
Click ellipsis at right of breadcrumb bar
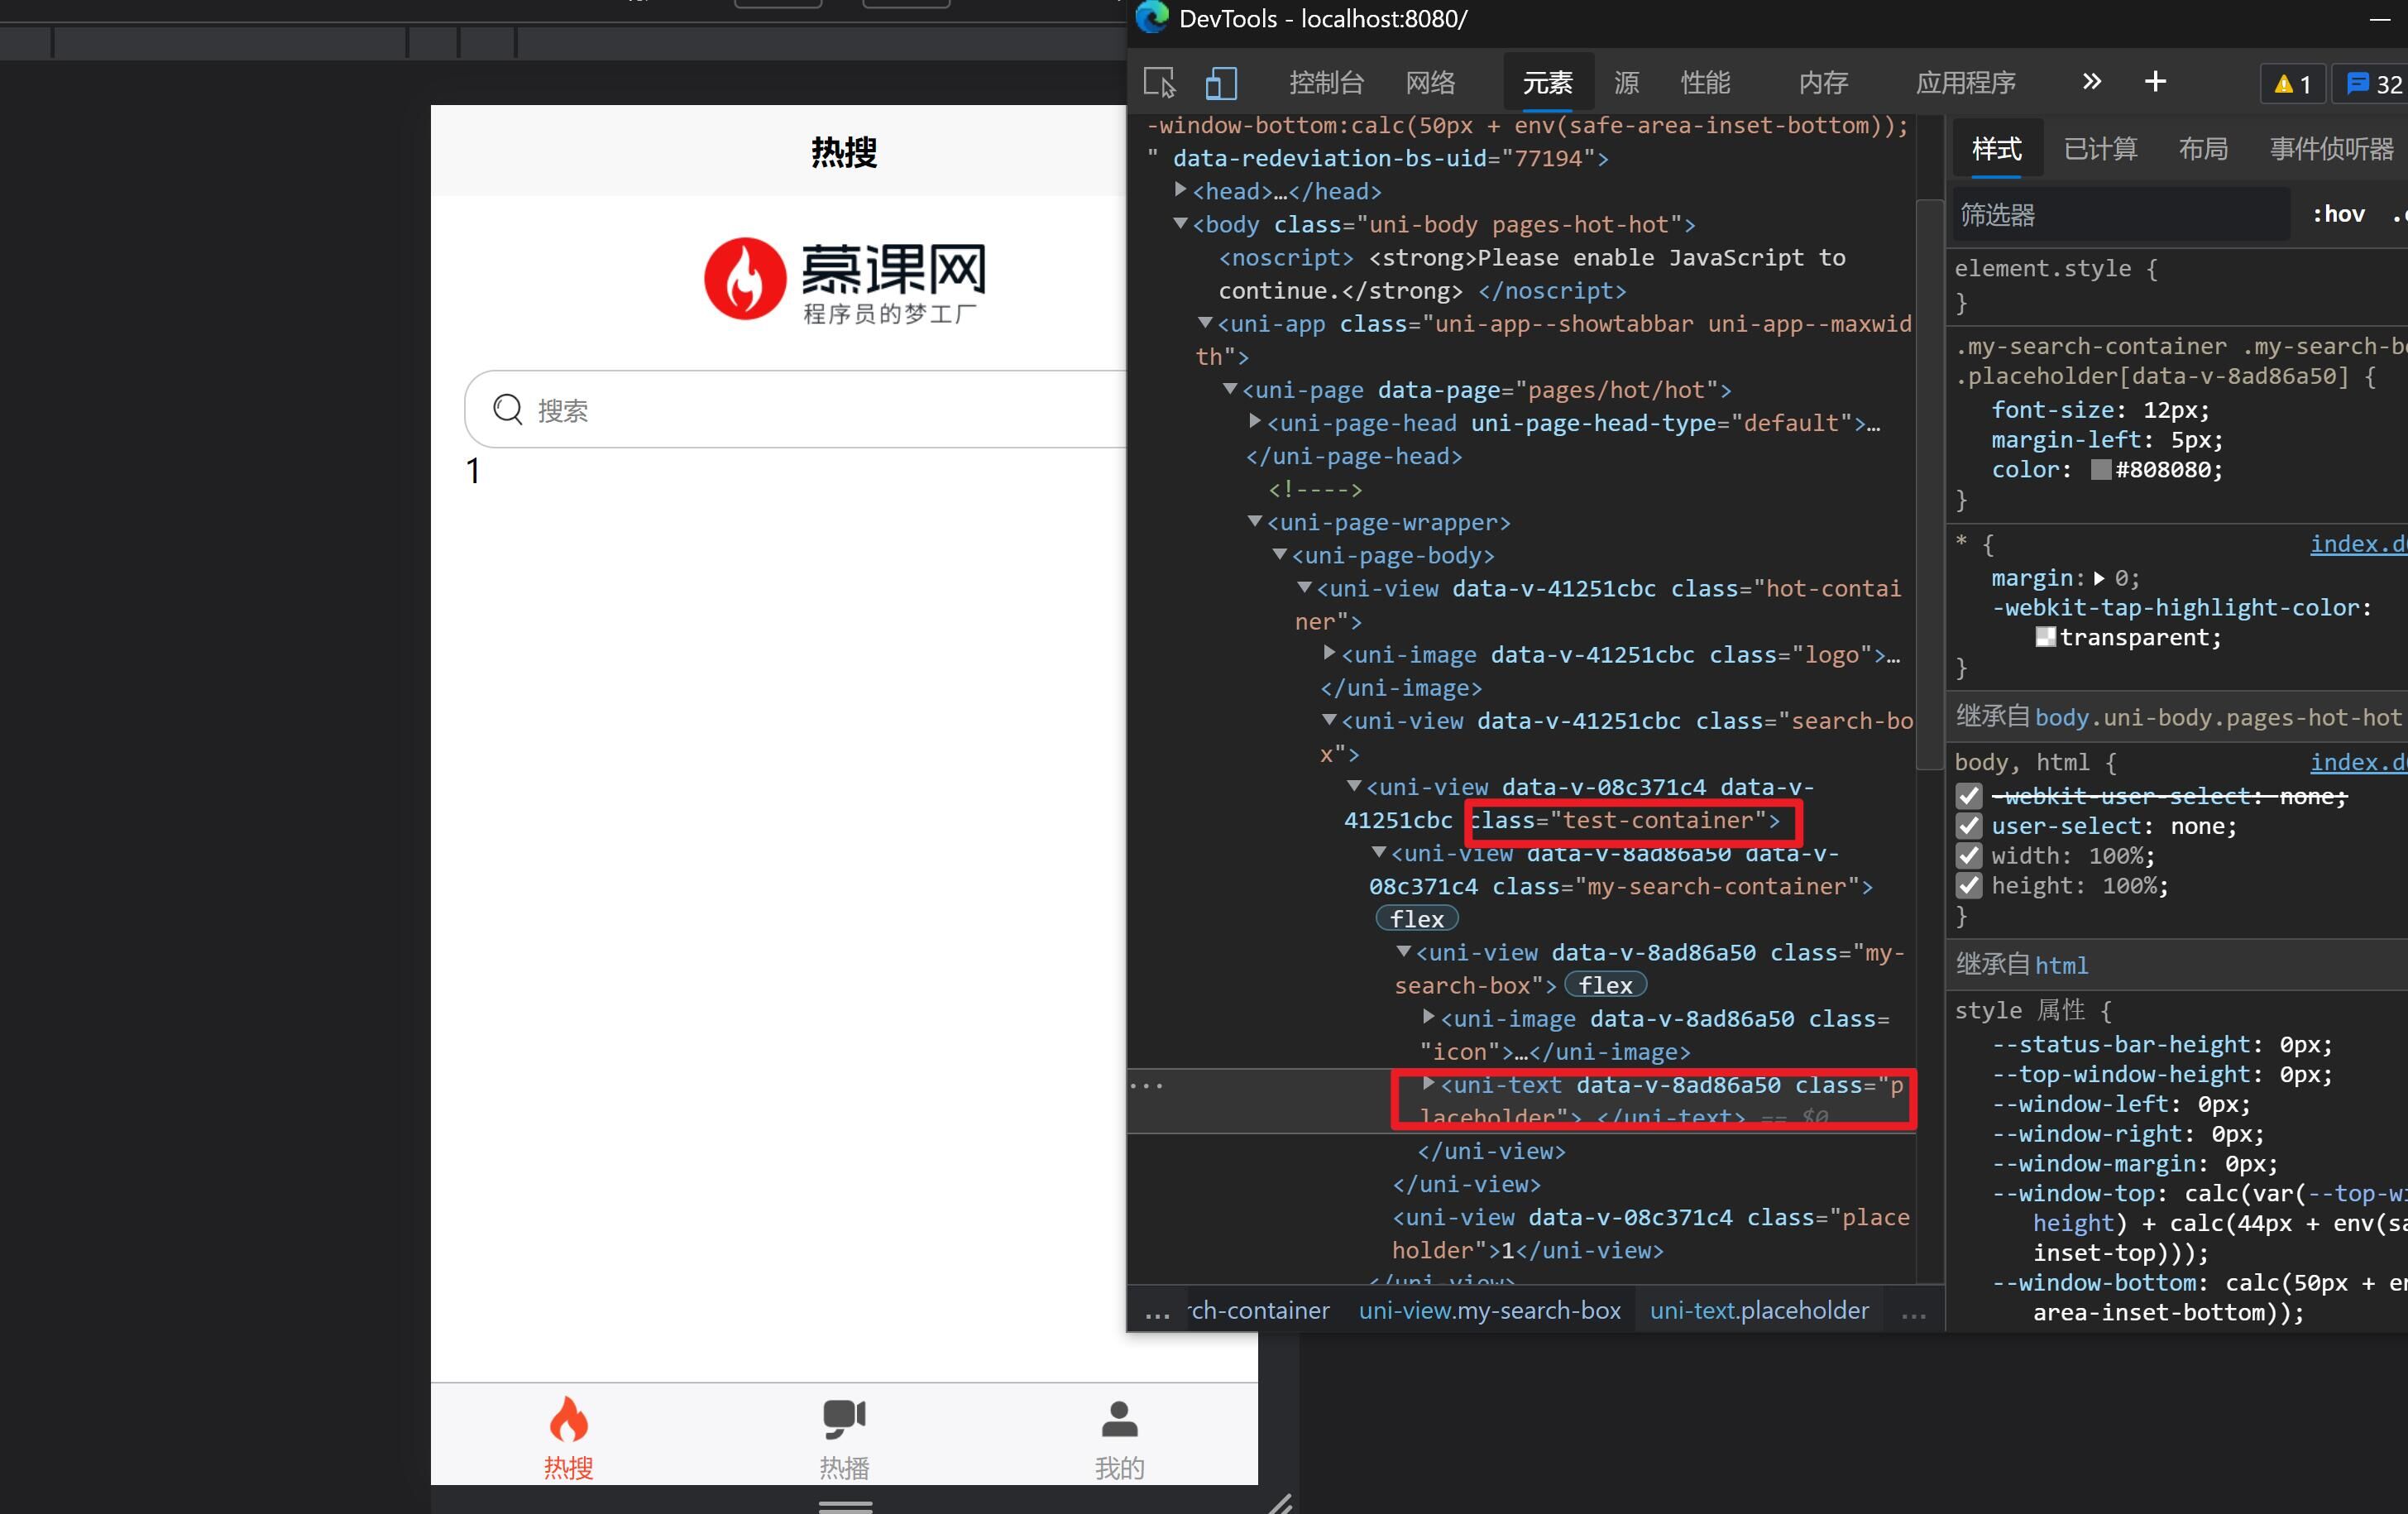(x=1913, y=1311)
